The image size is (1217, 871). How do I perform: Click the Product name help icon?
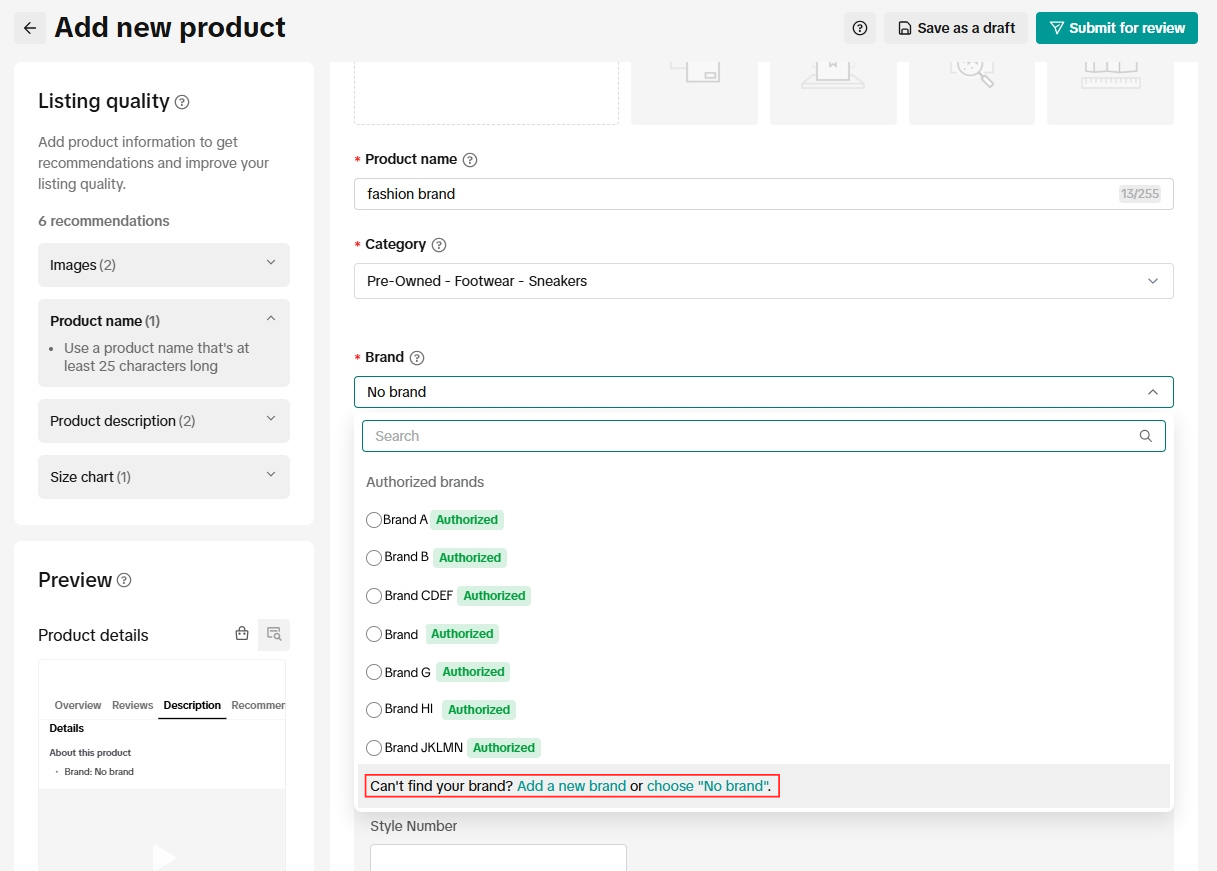click(470, 160)
